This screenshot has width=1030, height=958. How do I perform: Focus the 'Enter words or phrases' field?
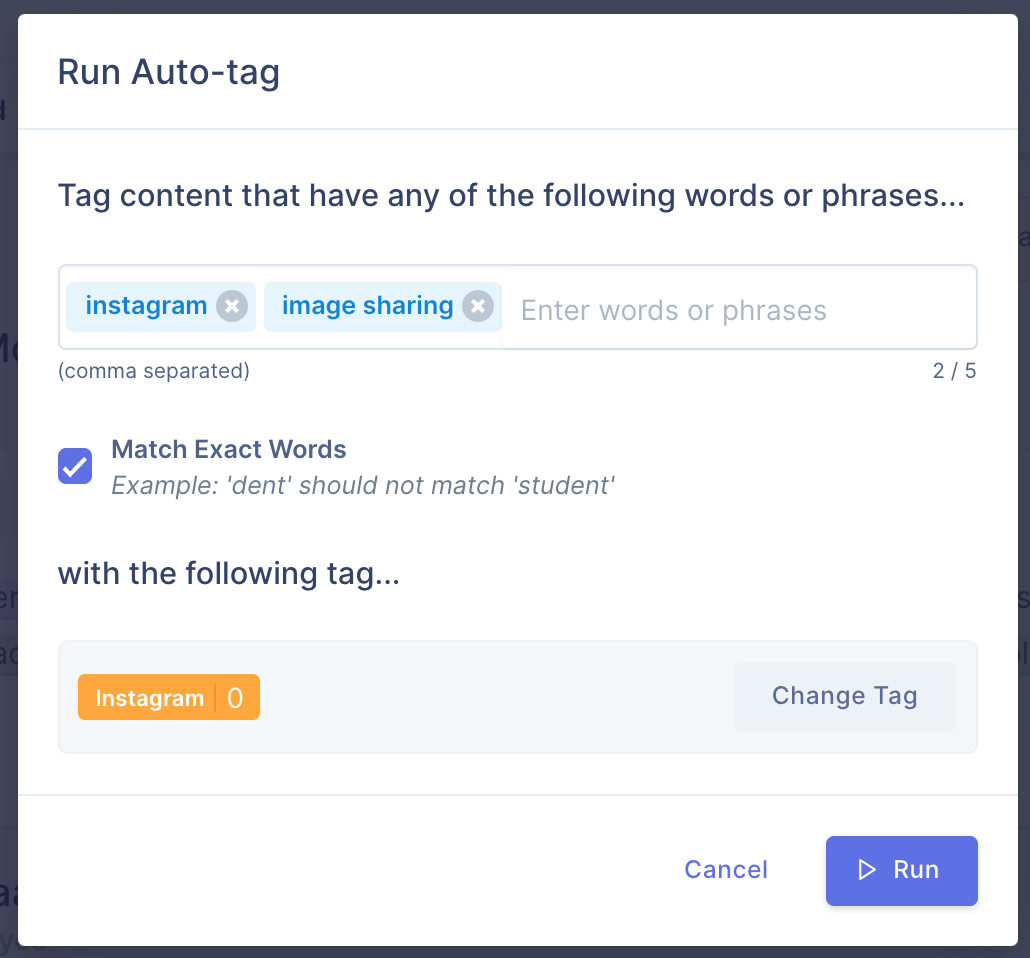738,310
